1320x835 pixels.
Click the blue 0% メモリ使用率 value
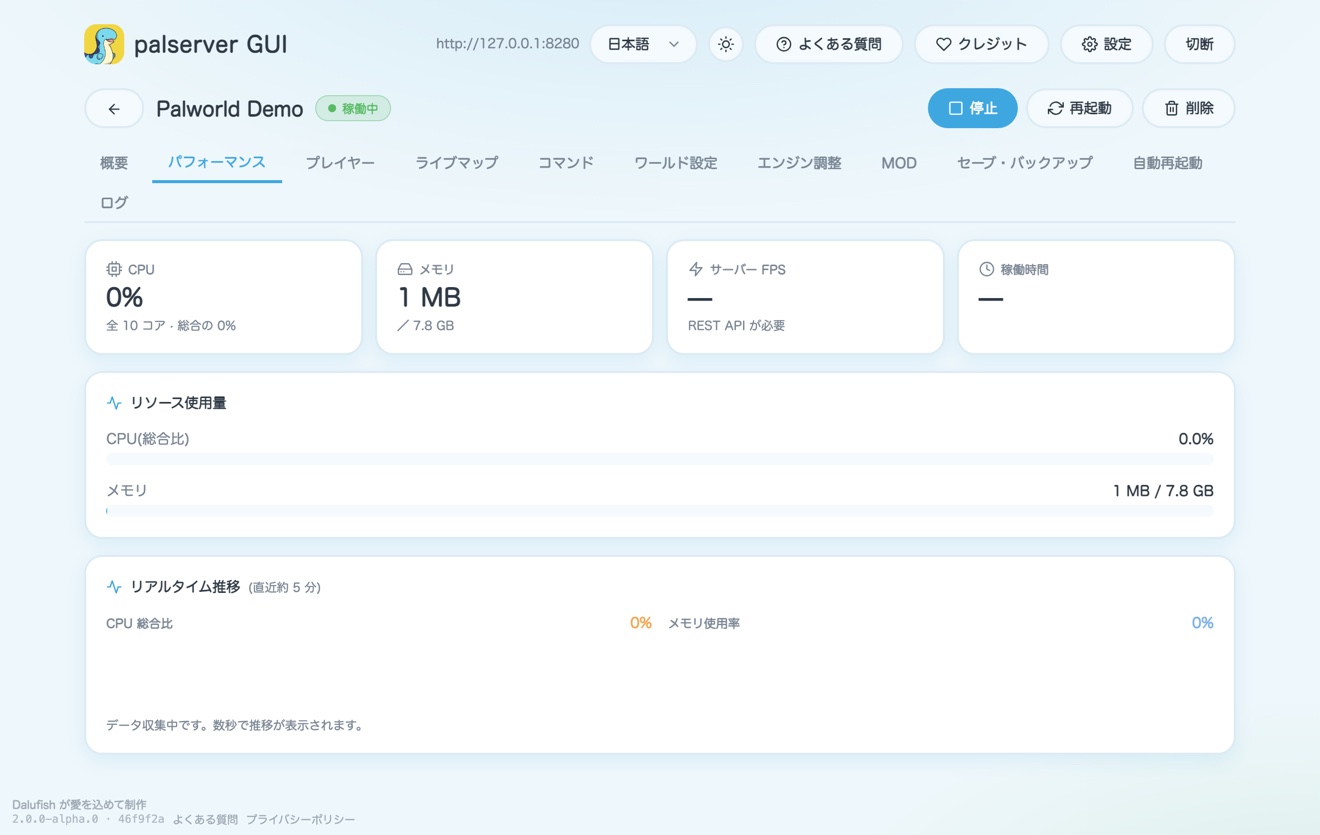pyautogui.click(x=1202, y=623)
